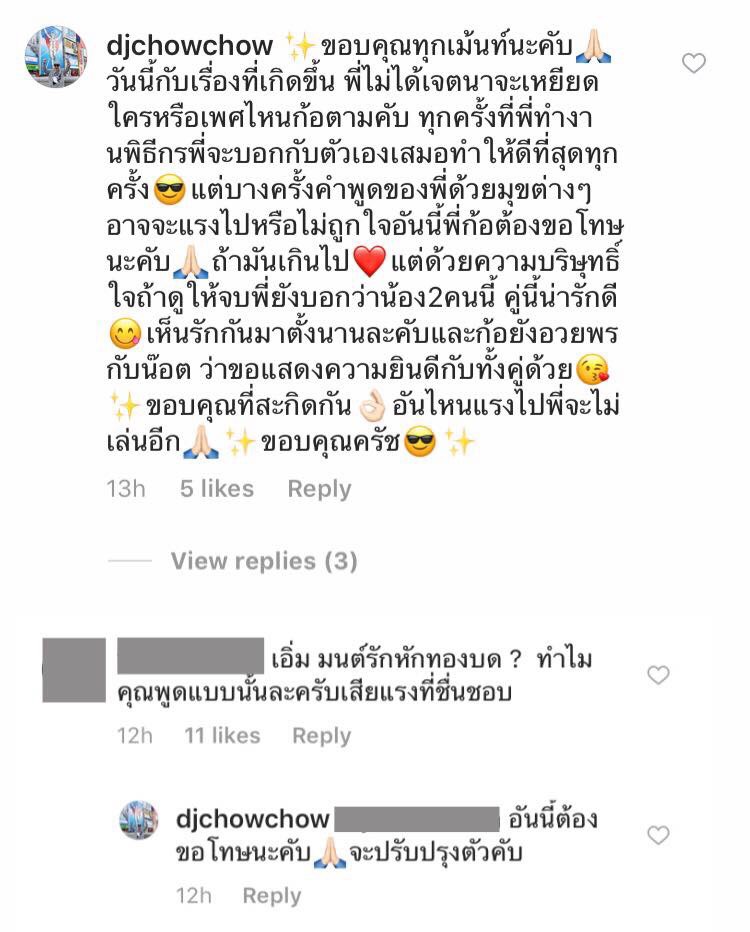750x932 pixels.
Task: Open djchowchow username on top comment
Action: tap(190, 46)
